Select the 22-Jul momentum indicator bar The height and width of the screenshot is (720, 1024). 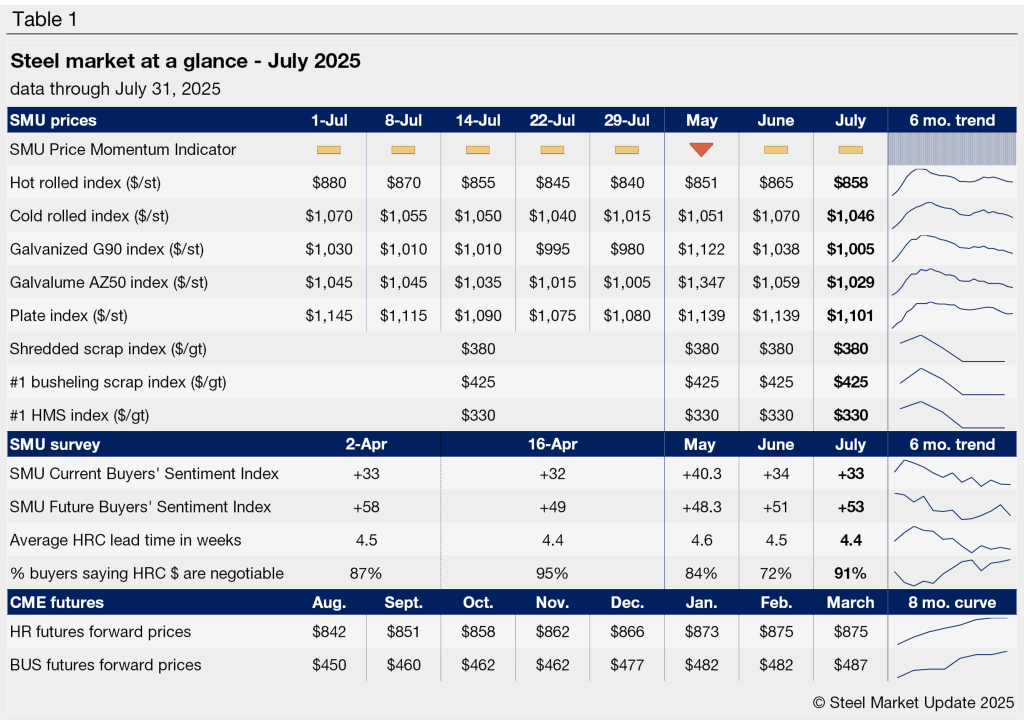pyautogui.click(x=552, y=150)
